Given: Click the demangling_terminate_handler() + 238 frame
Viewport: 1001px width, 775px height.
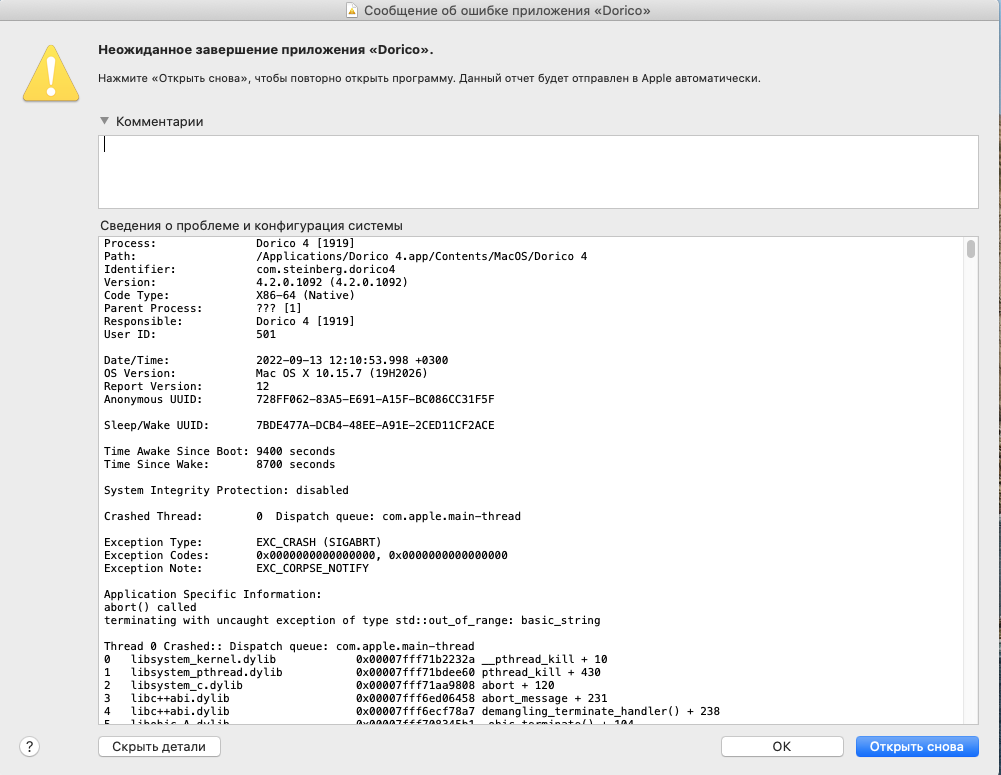Looking at the screenshot, I should 412,711.
